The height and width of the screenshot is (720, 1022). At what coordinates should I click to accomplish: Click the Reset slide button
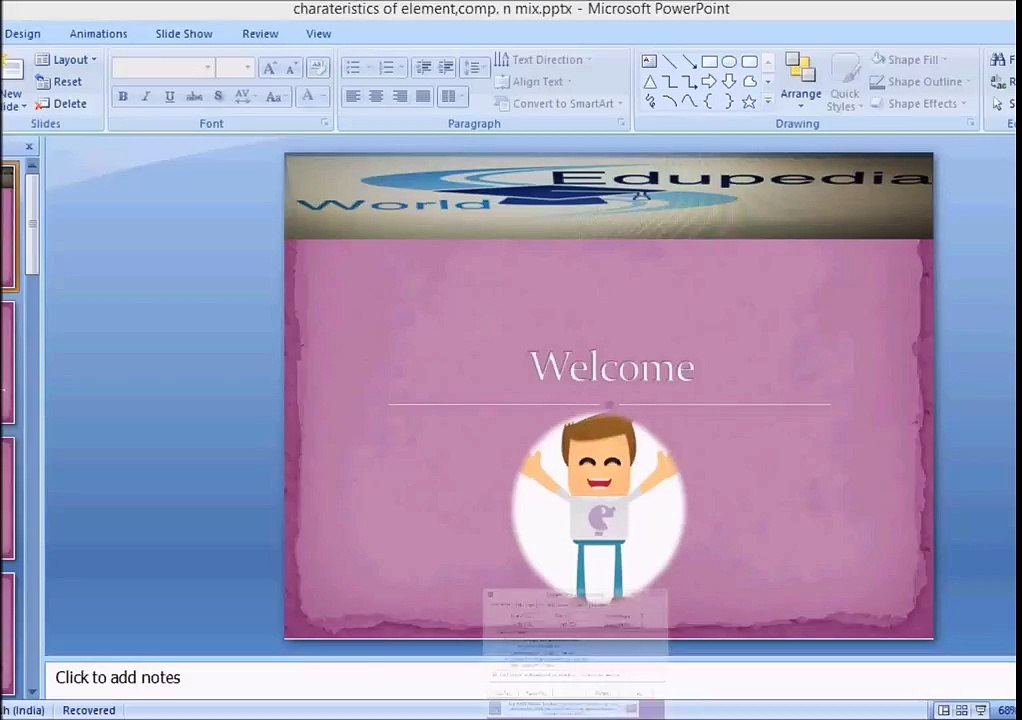(x=59, y=82)
